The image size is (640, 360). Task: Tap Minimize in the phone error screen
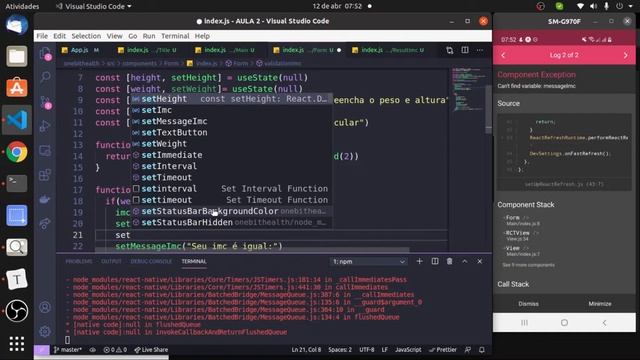pyautogui.click(x=600, y=304)
